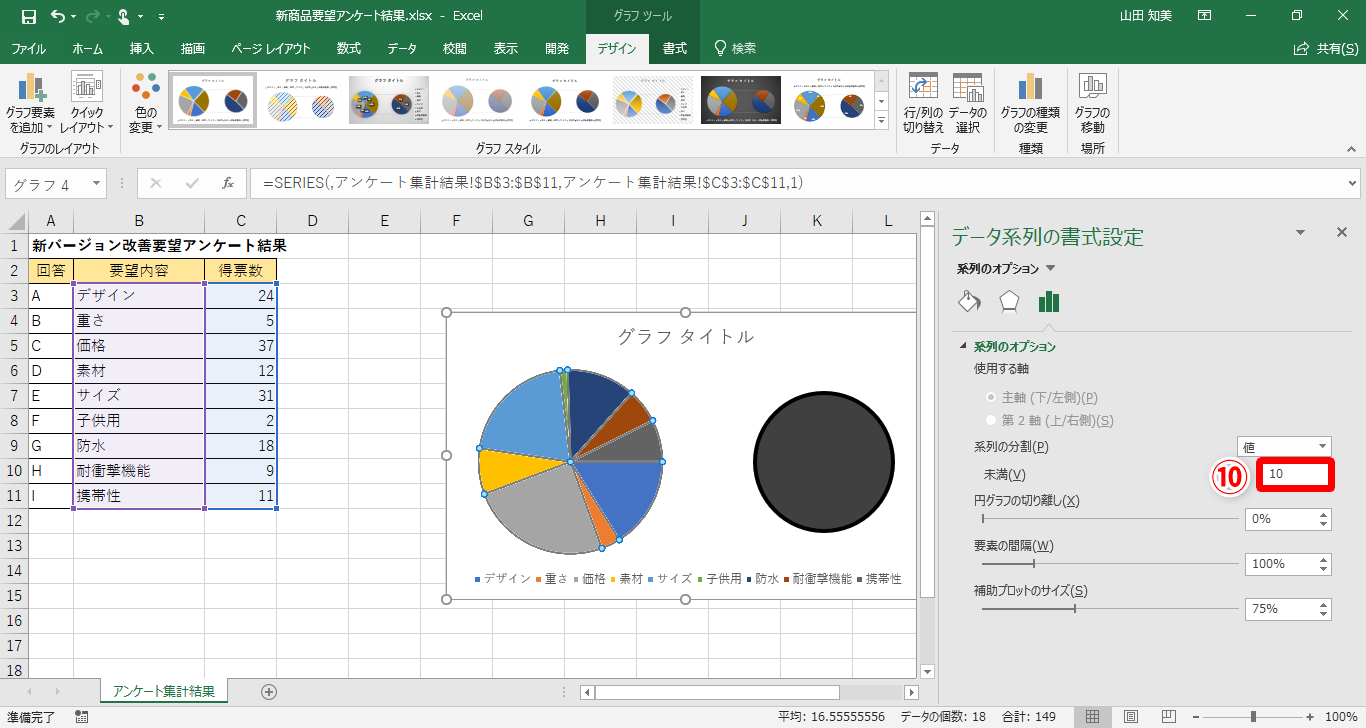Click the 検索 lightbulb search box
Screen dimensions: 1366x728
click(735, 48)
